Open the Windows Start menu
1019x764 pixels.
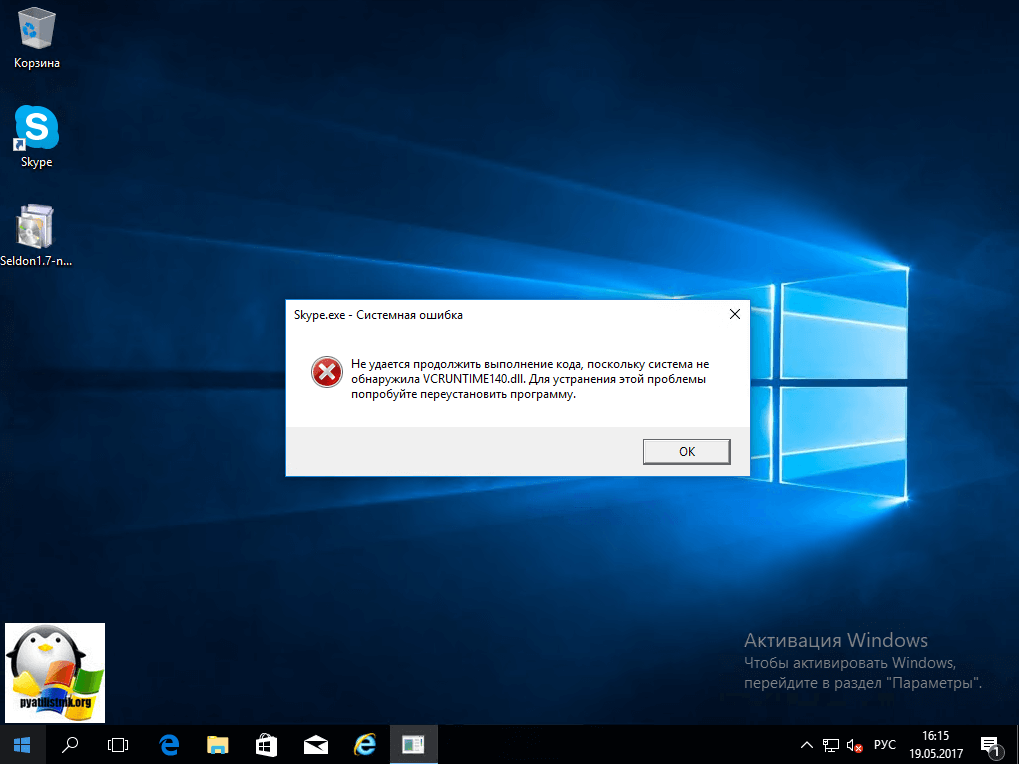pyautogui.click(x=22, y=744)
